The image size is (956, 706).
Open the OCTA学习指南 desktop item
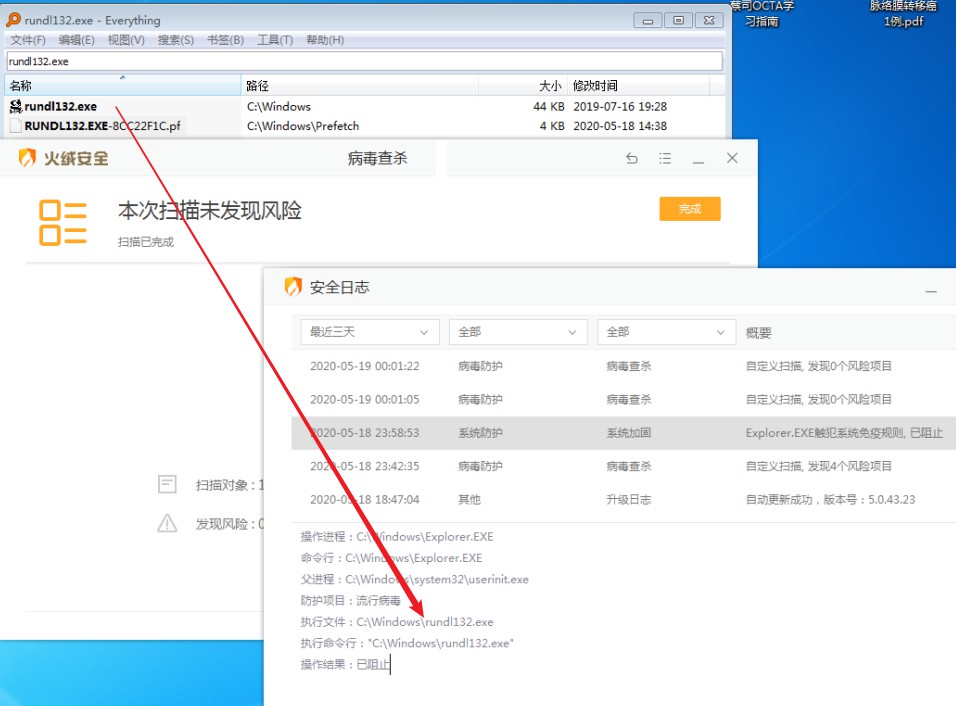click(x=762, y=14)
